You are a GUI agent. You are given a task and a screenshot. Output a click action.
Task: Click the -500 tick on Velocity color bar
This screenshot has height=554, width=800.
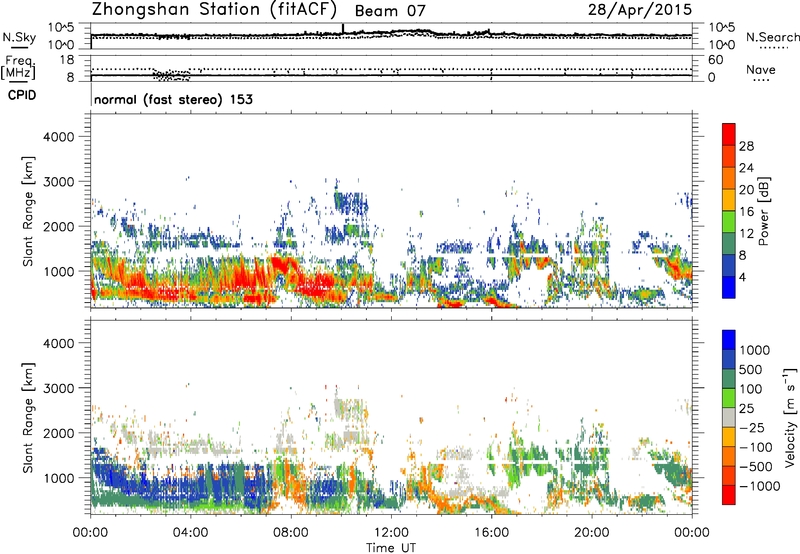[755, 466]
